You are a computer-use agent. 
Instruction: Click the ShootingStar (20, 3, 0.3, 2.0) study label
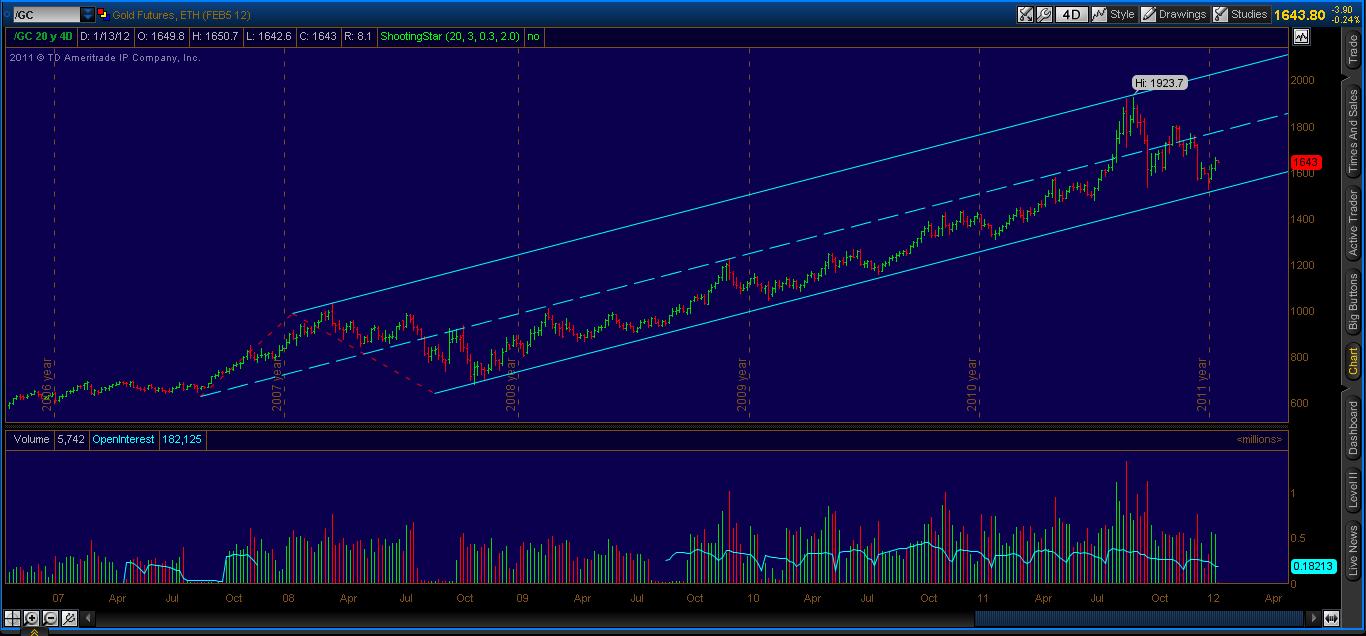(x=449, y=36)
